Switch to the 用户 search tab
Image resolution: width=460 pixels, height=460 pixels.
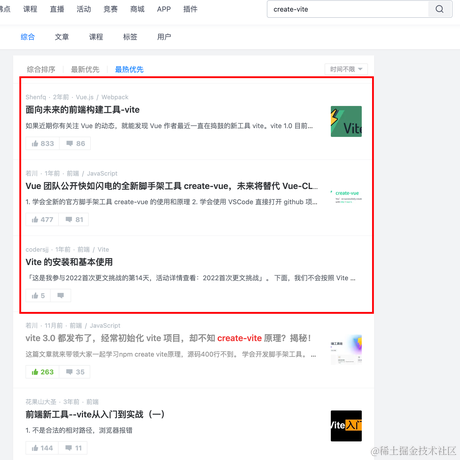pyautogui.click(x=164, y=37)
